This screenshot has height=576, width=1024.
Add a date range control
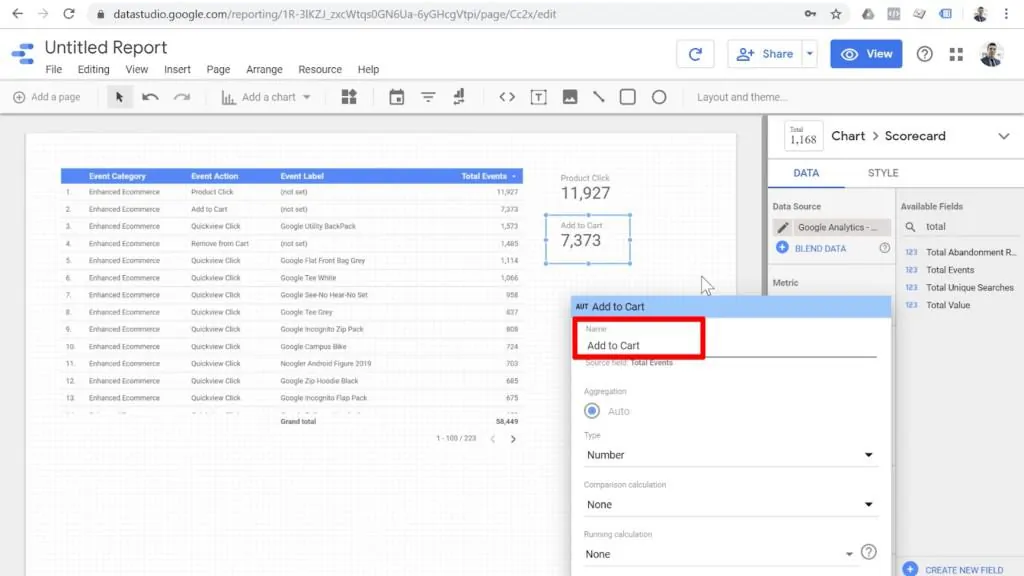(x=397, y=97)
